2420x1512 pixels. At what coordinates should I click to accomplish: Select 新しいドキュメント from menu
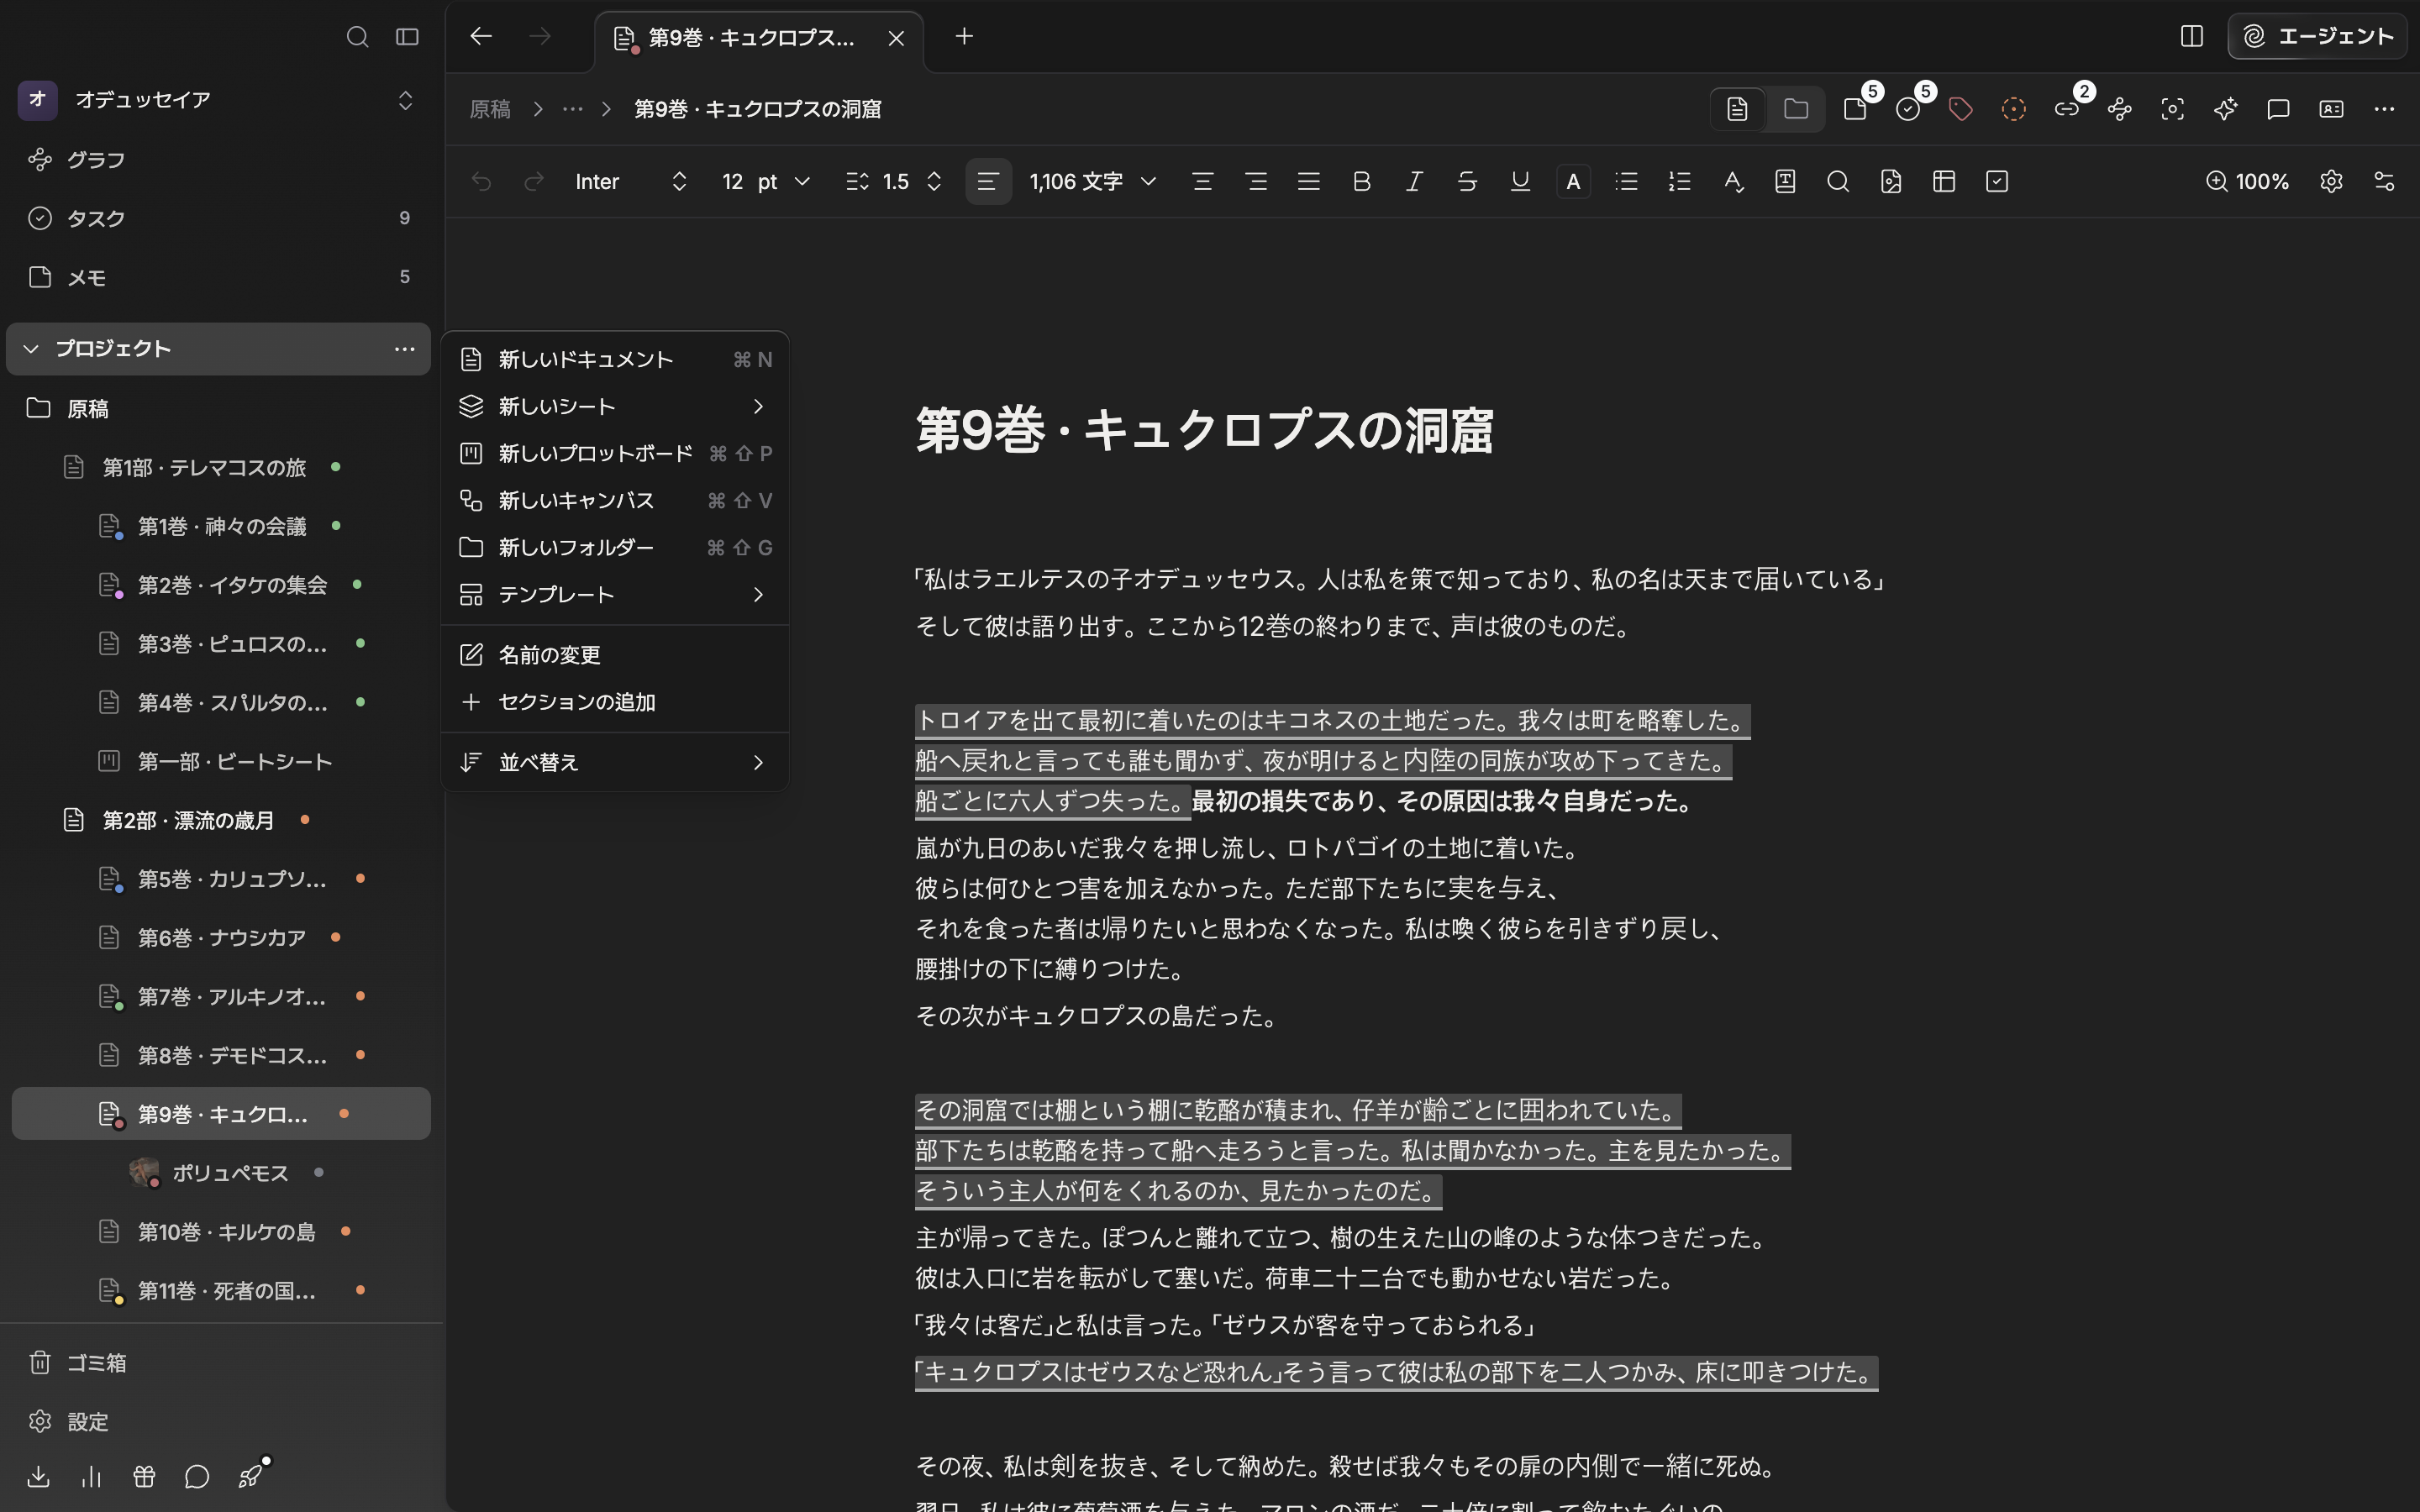click(x=615, y=359)
